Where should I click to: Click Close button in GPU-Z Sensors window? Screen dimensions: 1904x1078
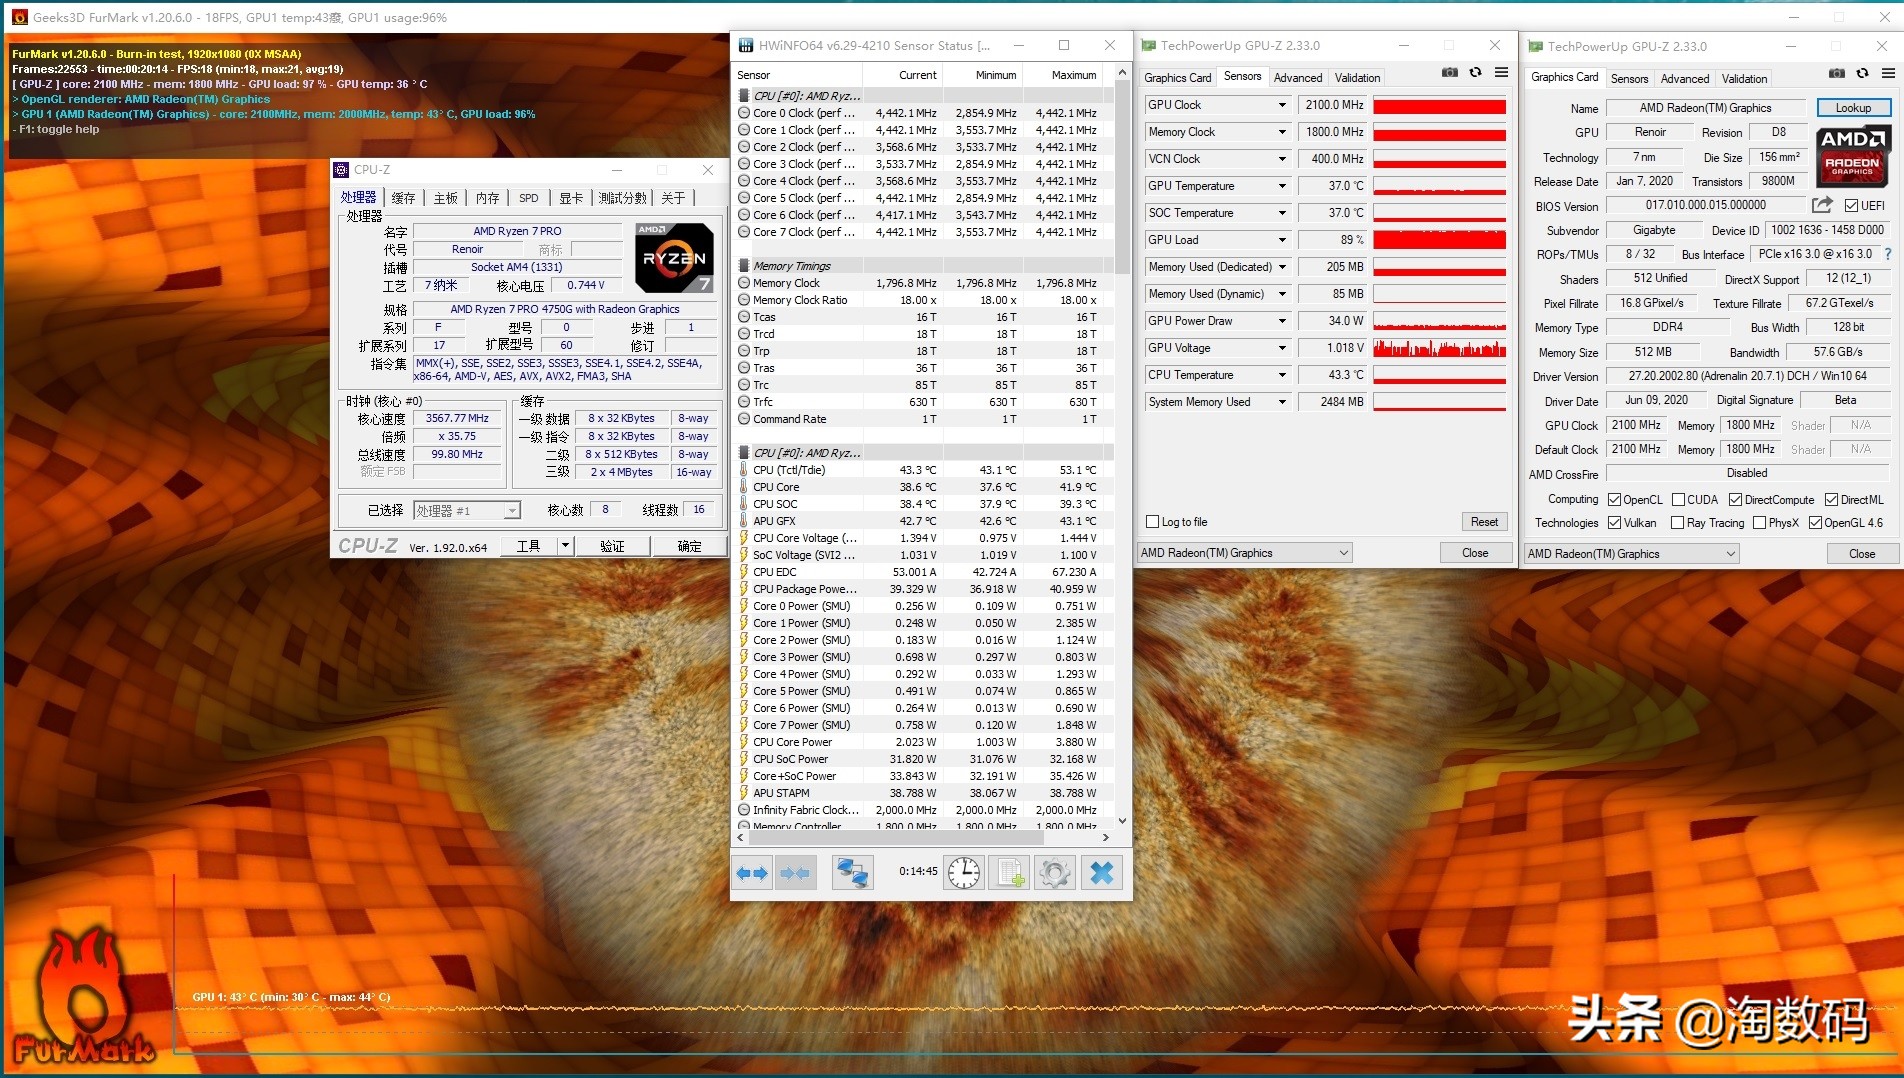pos(1475,553)
